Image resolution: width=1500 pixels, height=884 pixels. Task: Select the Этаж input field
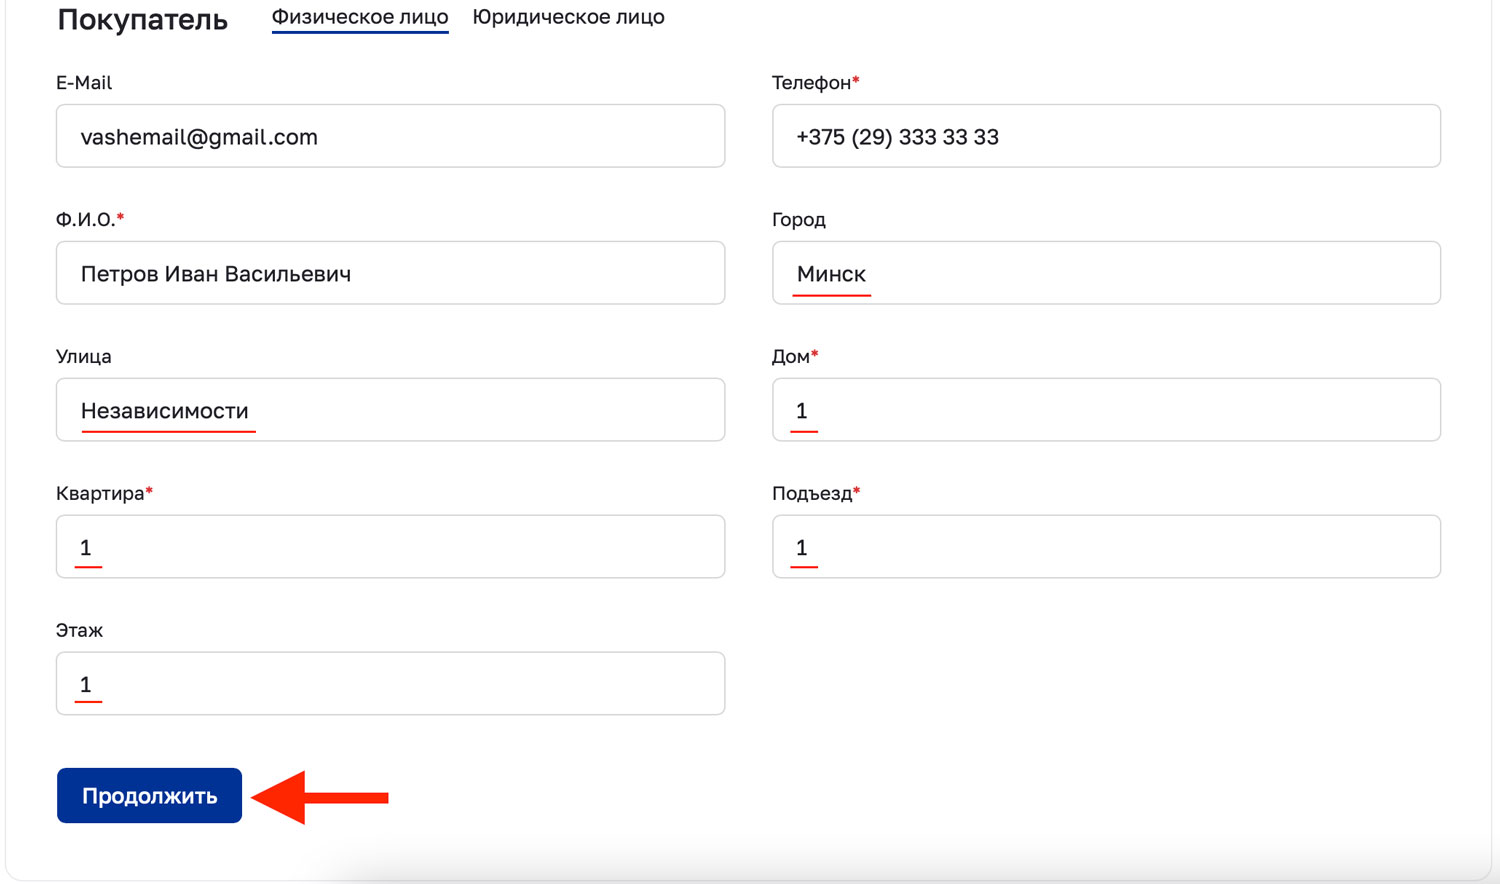coord(390,684)
